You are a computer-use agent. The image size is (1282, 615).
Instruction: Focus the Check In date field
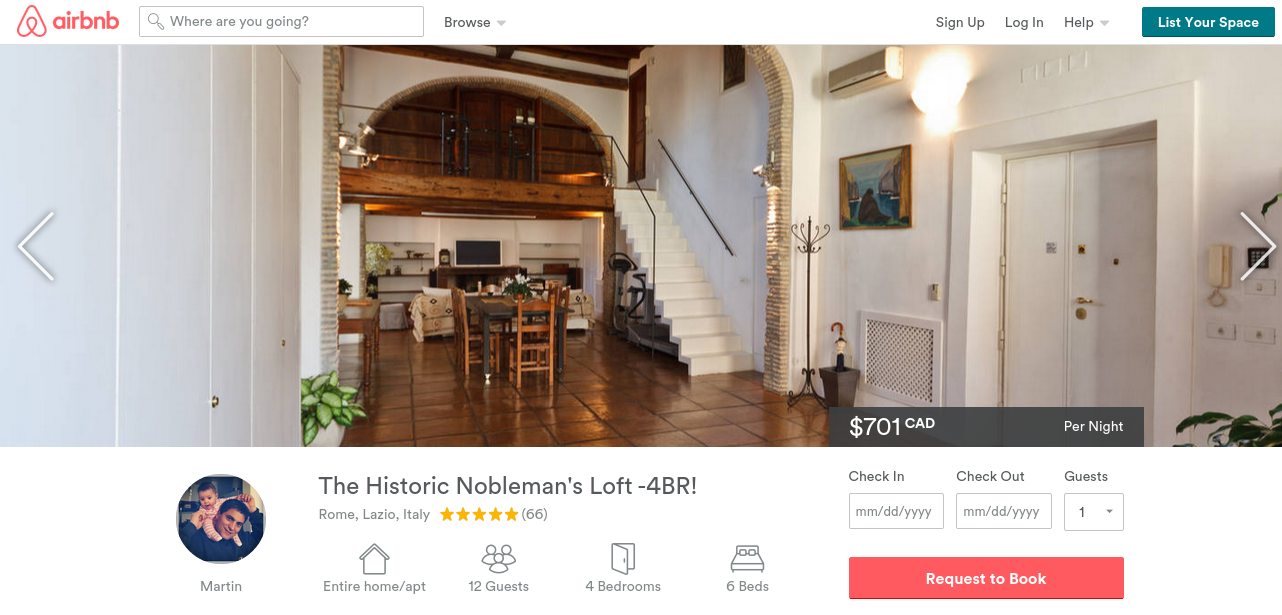[x=896, y=511]
